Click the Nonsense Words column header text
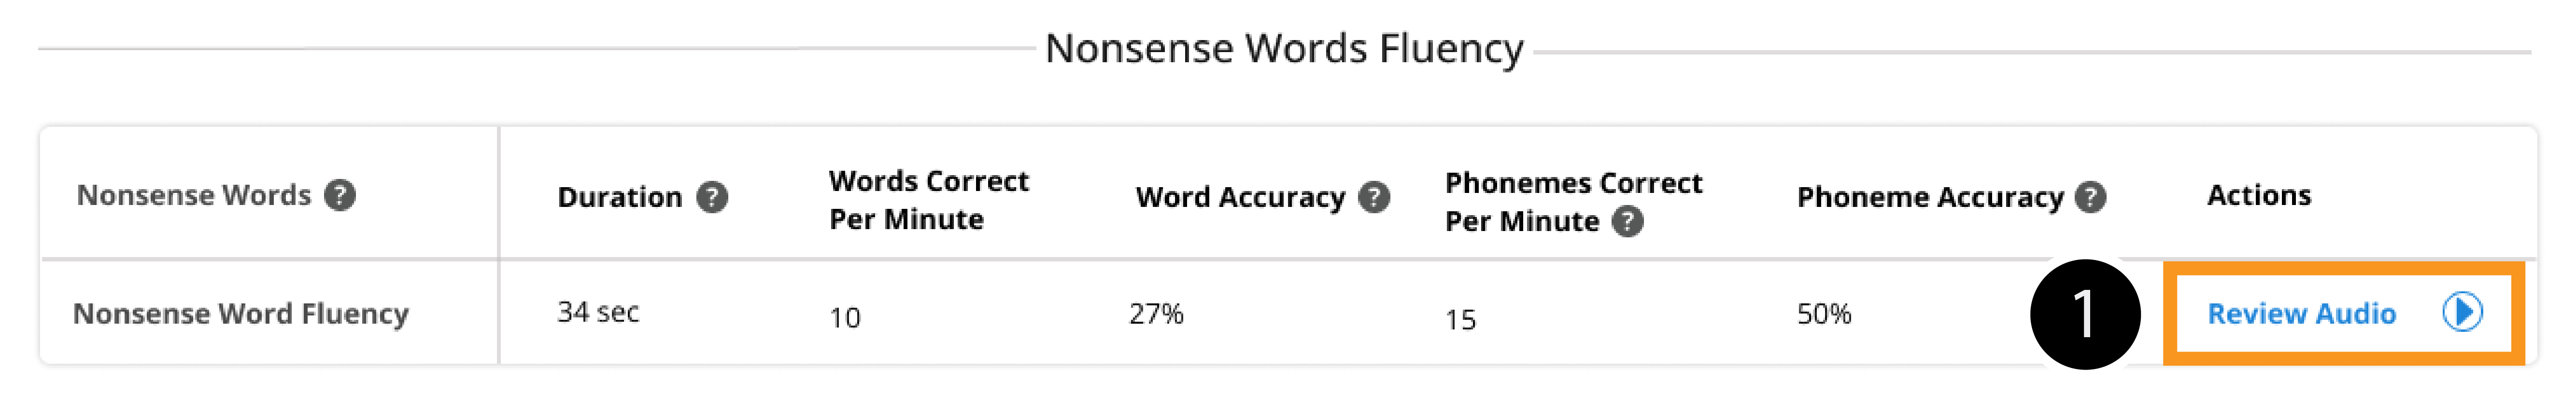The image size is (2576, 410). click(x=194, y=195)
